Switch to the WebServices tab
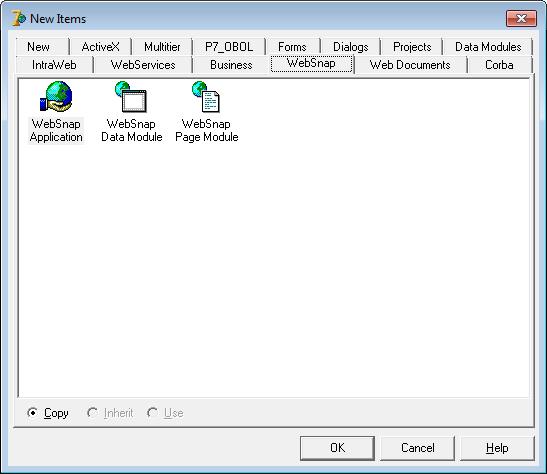547x474 pixels. point(143,65)
